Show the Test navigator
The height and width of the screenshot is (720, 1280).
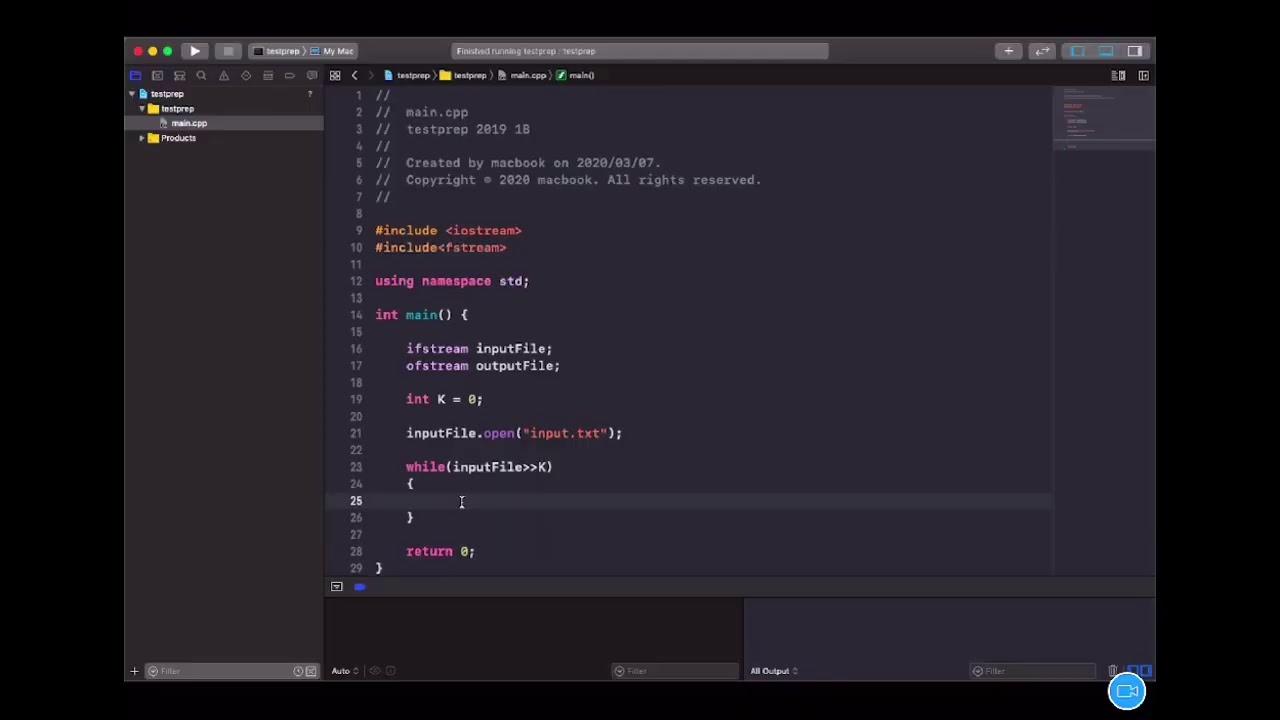click(246, 75)
